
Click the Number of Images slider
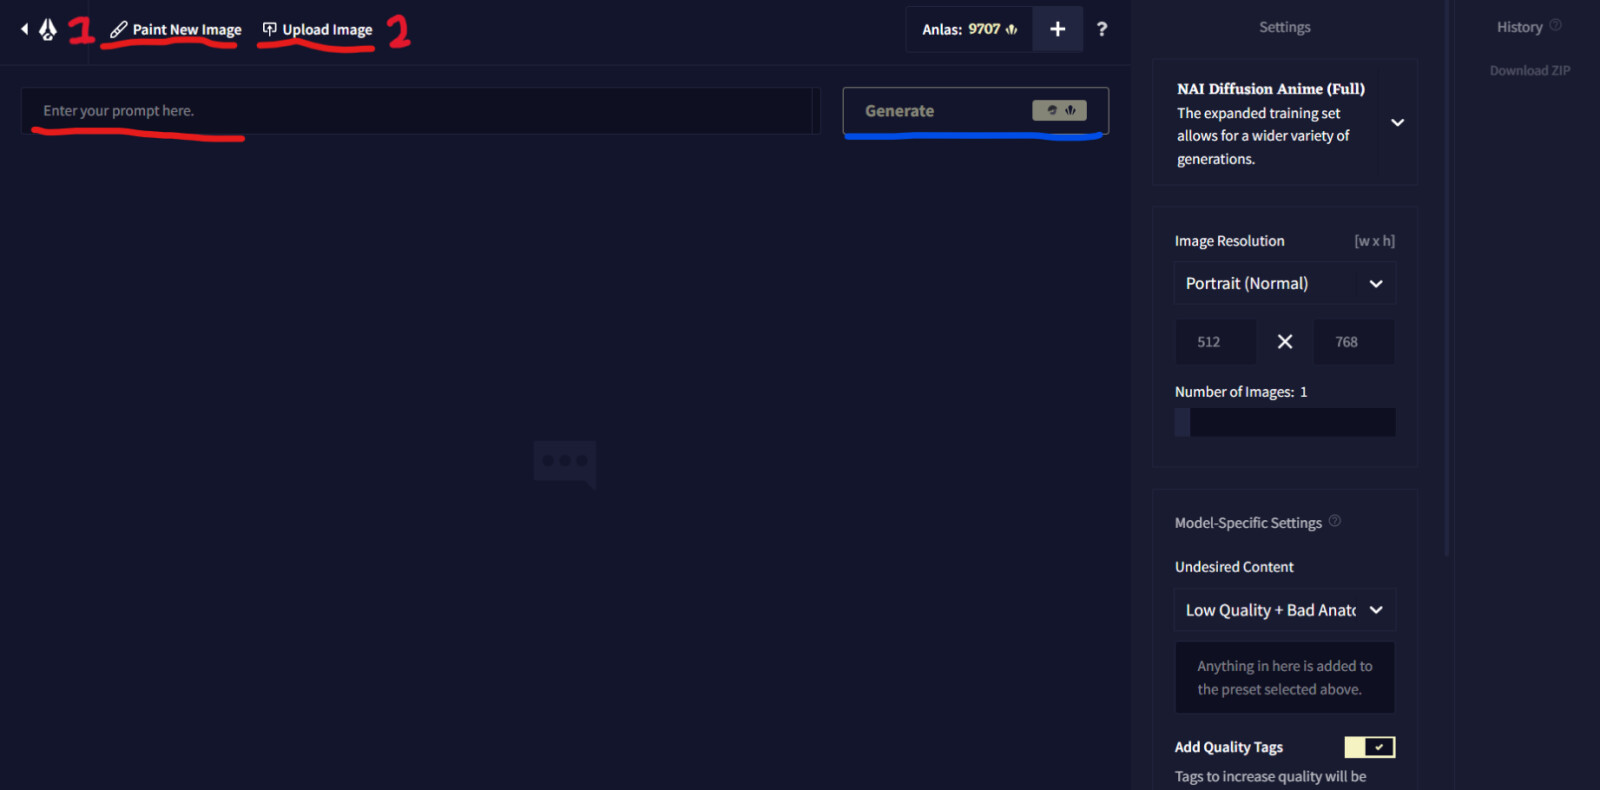pyautogui.click(x=1284, y=422)
